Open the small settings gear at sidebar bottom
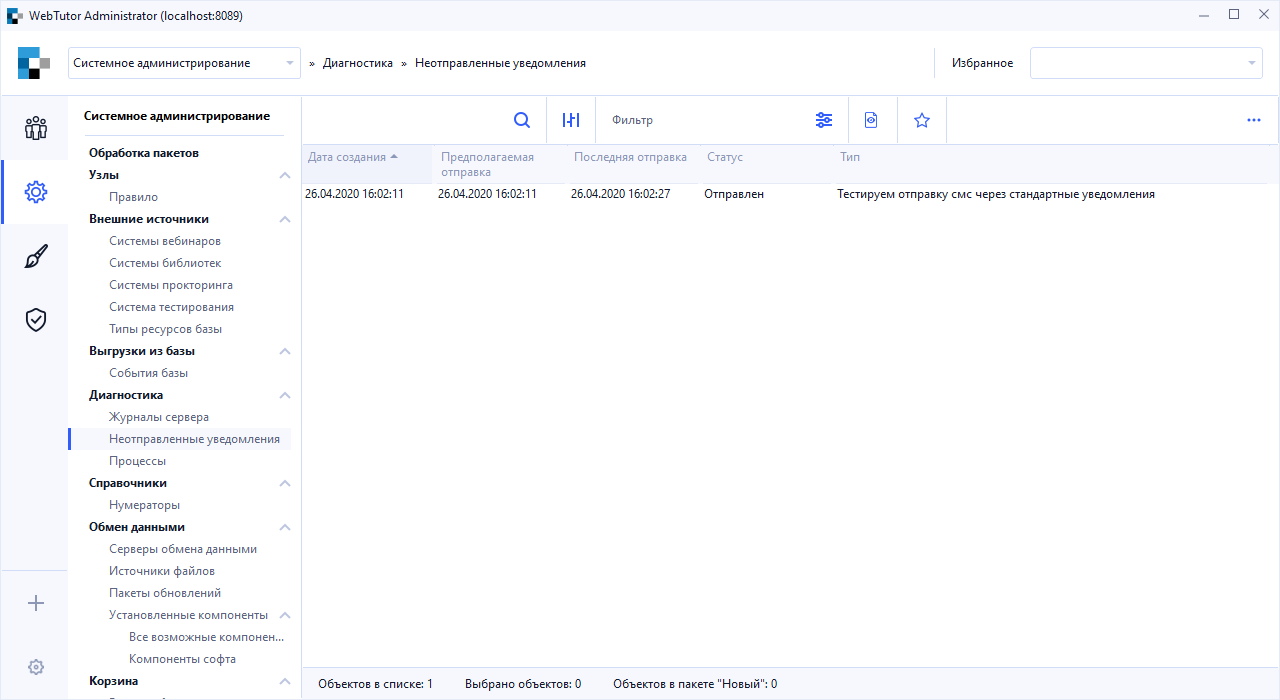 pyautogui.click(x=36, y=667)
